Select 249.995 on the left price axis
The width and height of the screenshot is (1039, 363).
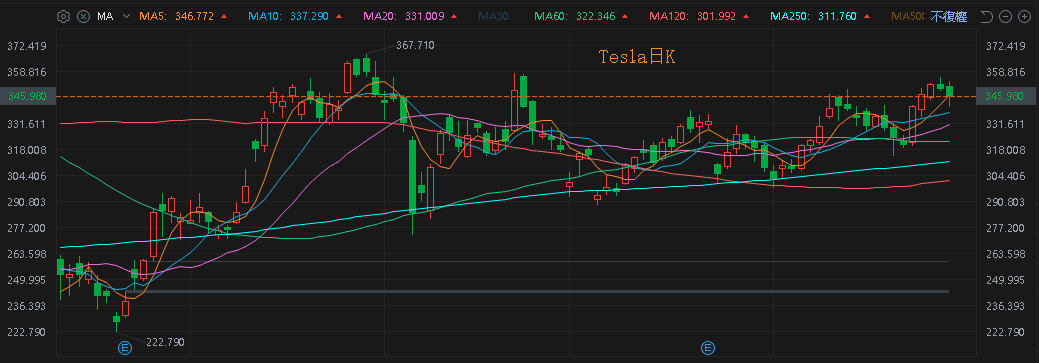click(x=27, y=280)
